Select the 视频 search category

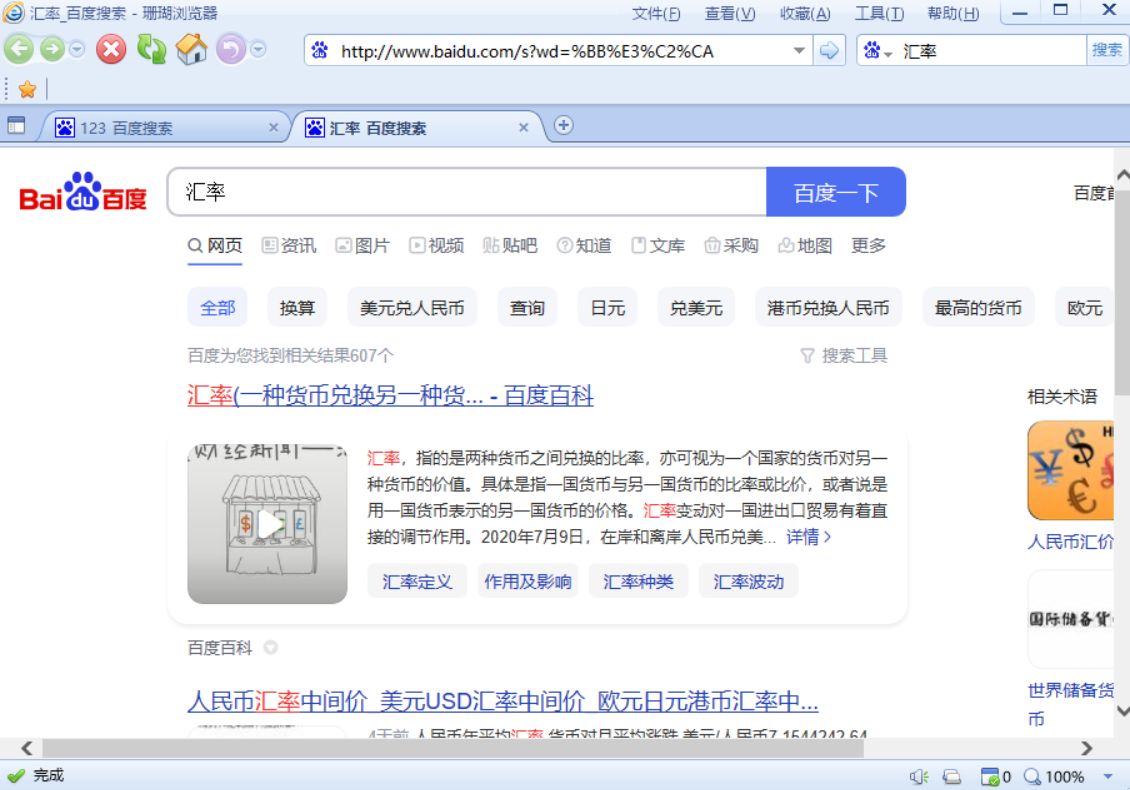(x=437, y=246)
